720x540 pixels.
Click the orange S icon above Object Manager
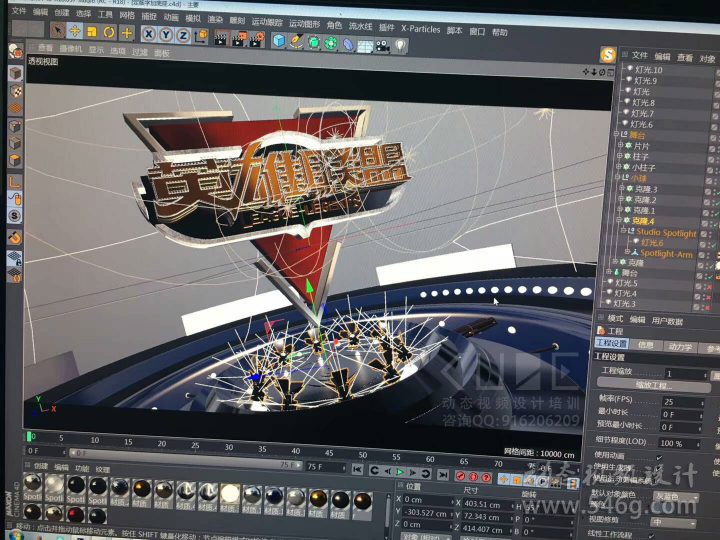[x=607, y=55]
